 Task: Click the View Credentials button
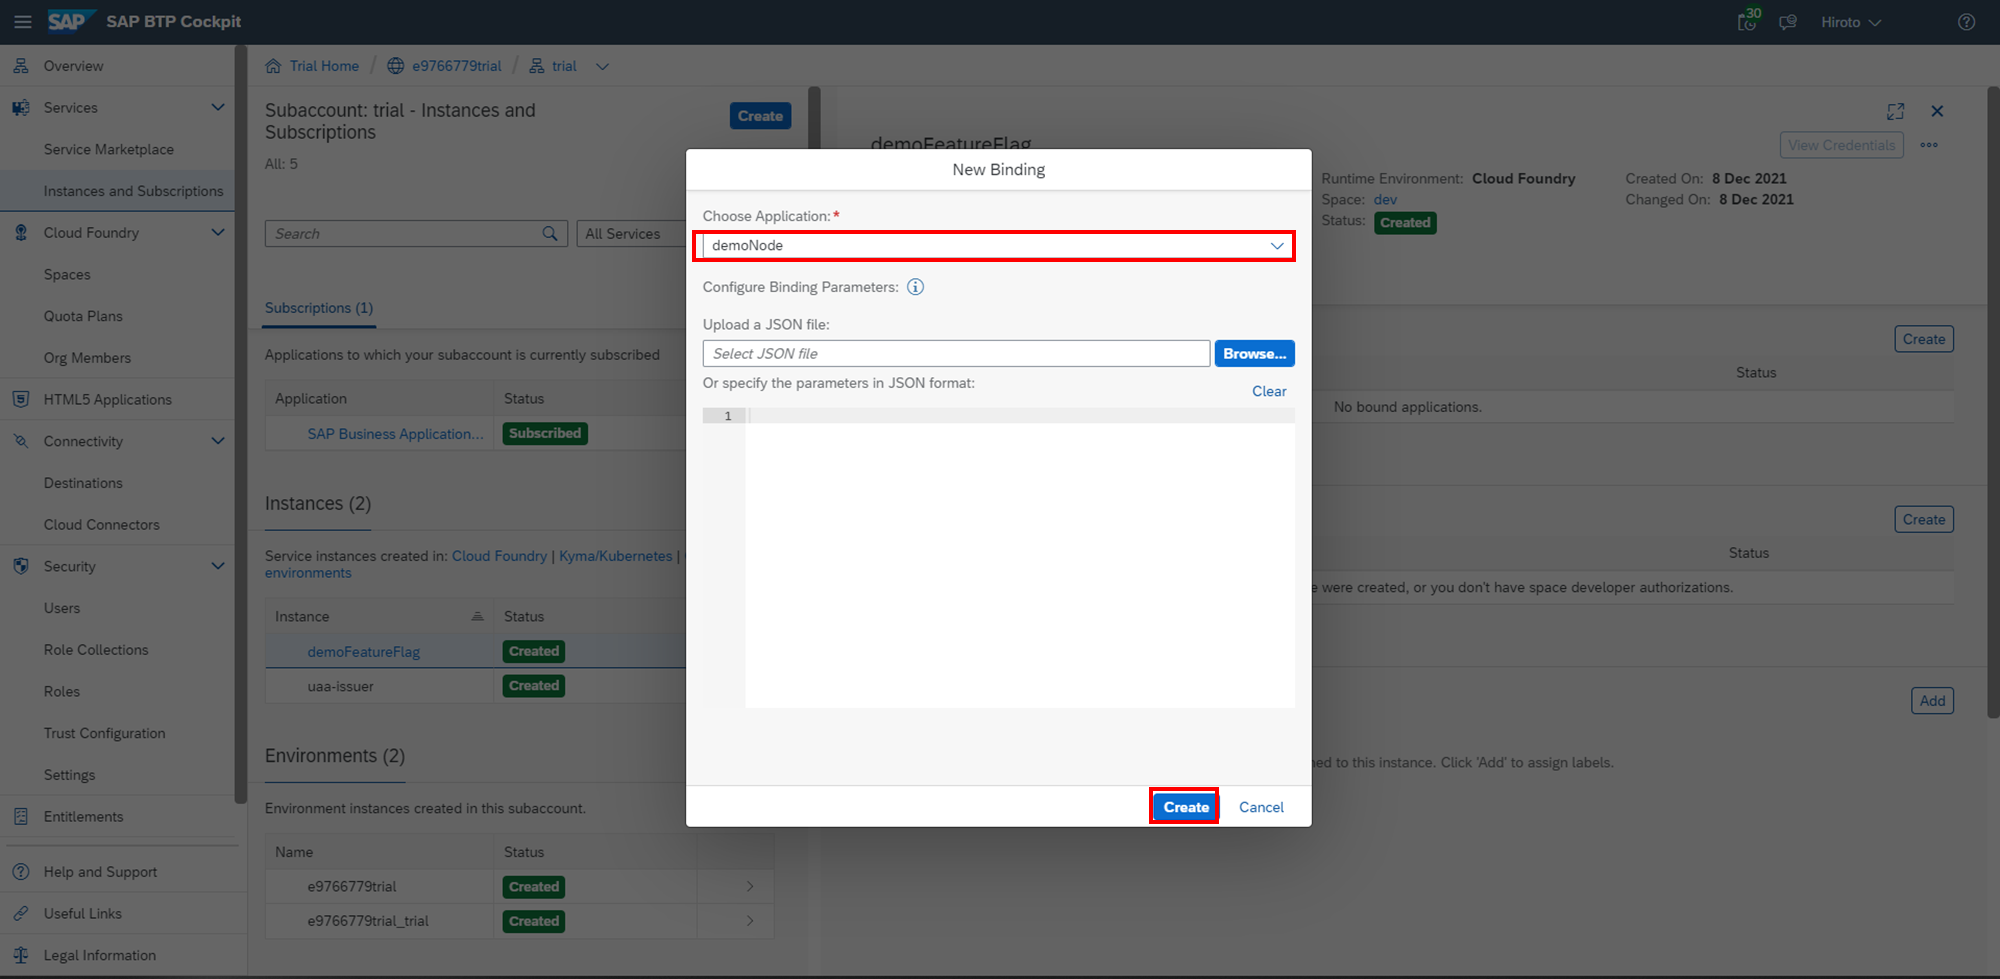(1841, 145)
